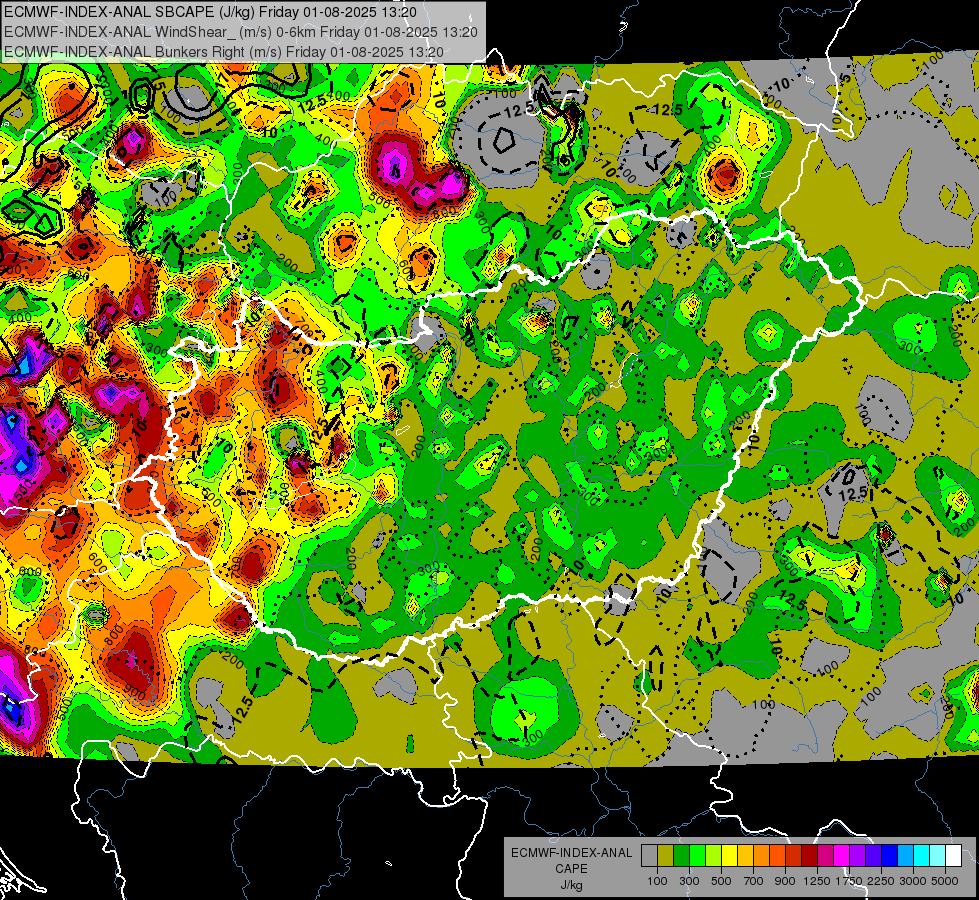Pick the lime legend swatch before 500

click(x=714, y=856)
